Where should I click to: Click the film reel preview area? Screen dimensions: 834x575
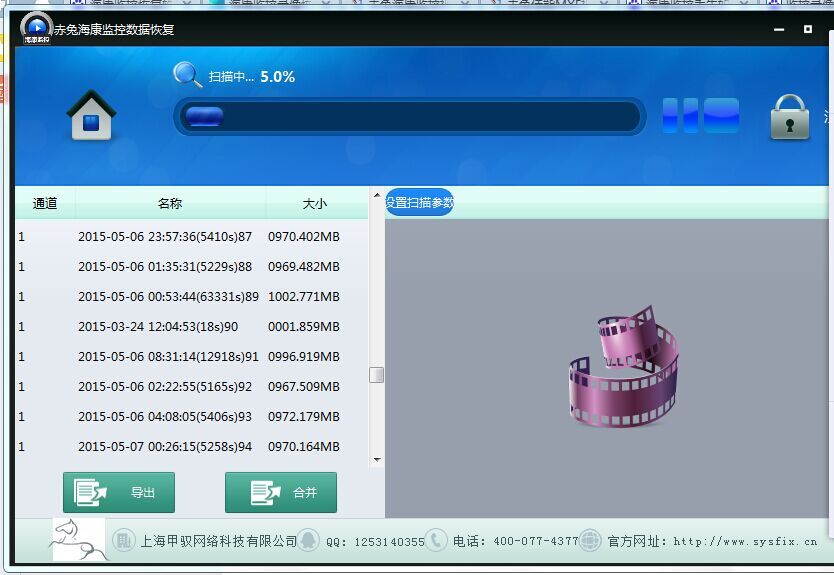[x=624, y=365]
